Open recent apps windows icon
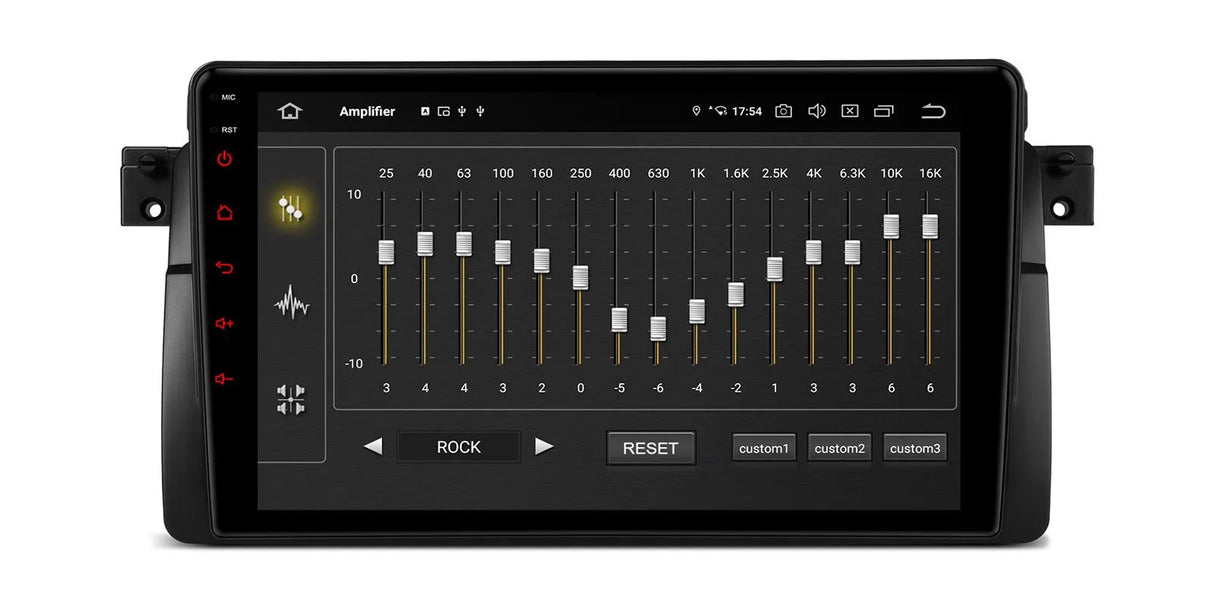Viewport: 1214px width, 607px height. 884,111
